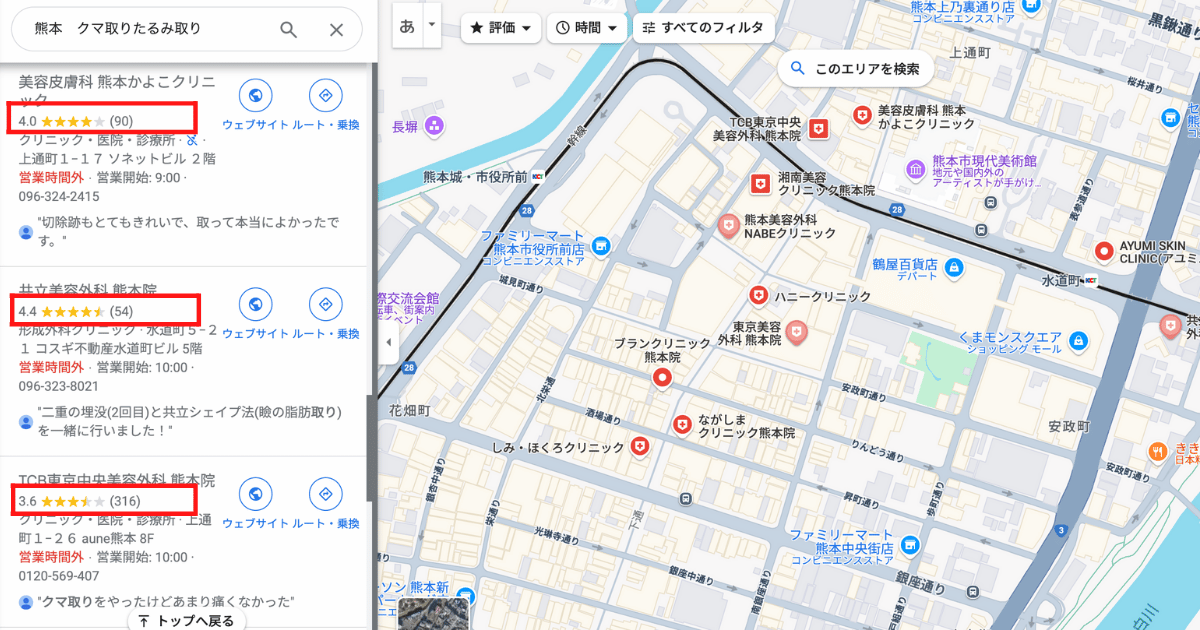Select the AYUMI SKIN CLINIC map pin
Viewport: 1200px width, 630px height.
click(1105, 251)
